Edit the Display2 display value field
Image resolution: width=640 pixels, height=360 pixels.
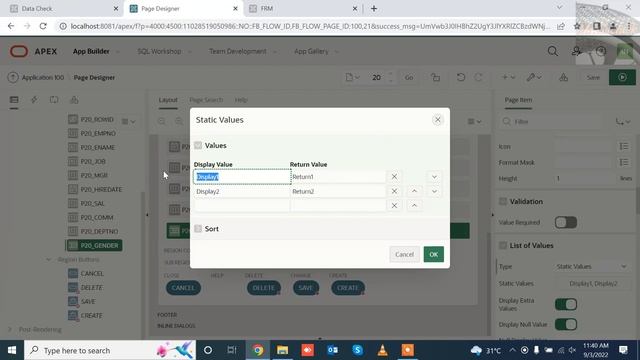pyautogui.click(x=242, y=191)
